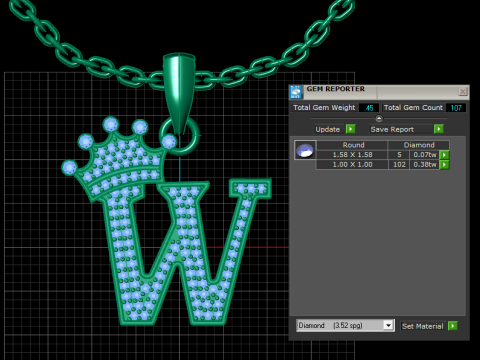480x360 pixels.
Task: Click the Total Gem Weight label
Action: (x=324, y=108)
